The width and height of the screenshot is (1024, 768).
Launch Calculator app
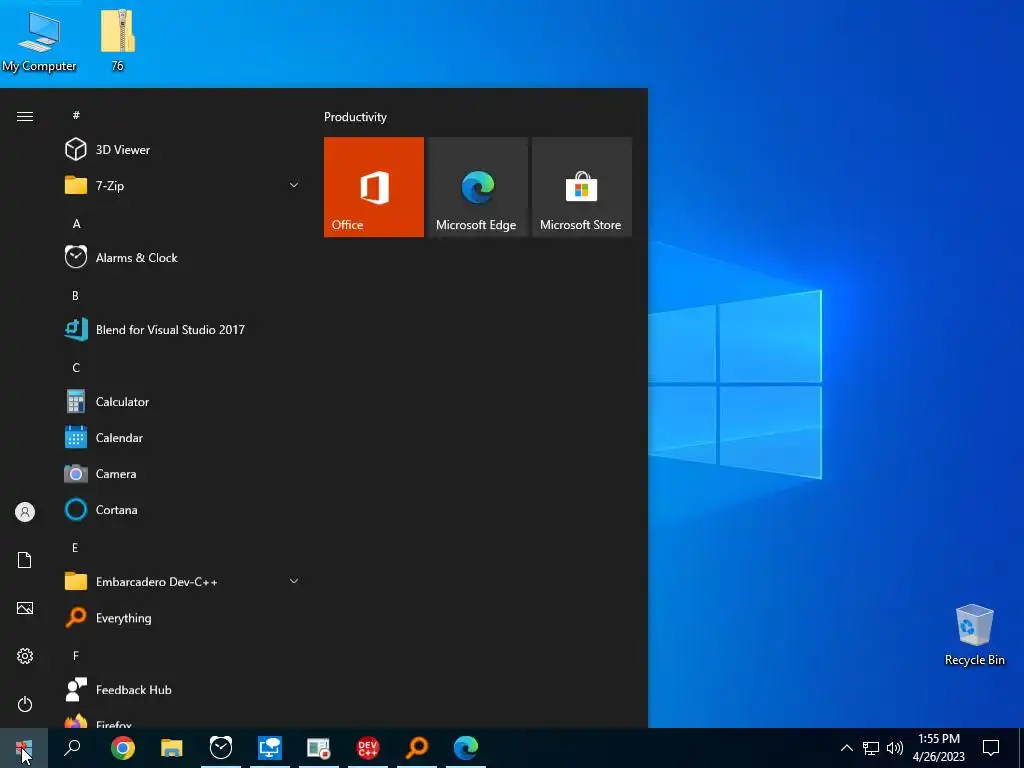tap(183, 402)
